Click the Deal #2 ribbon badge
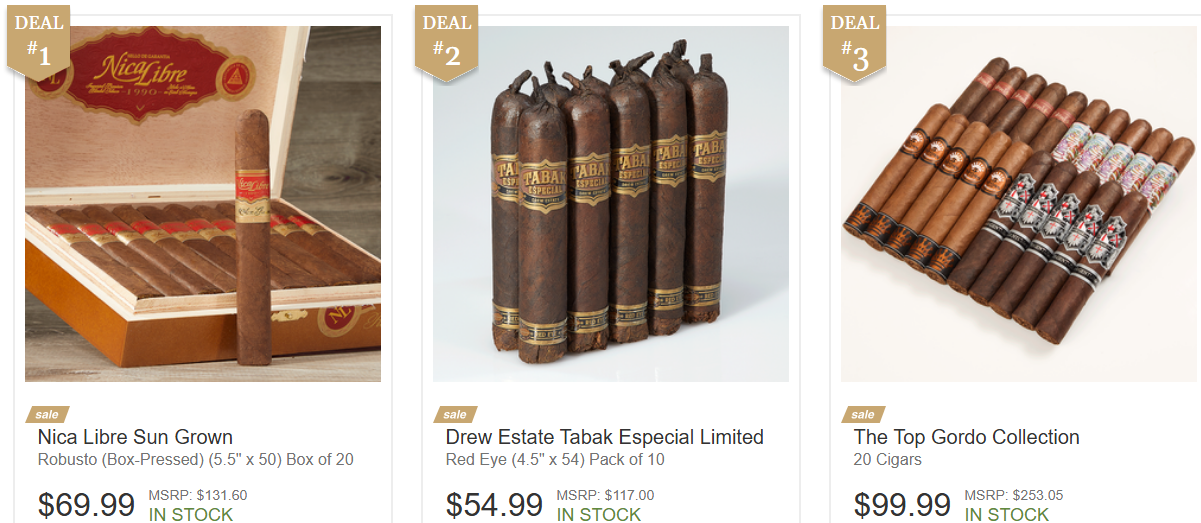The height and width of the screenshot is (523, 1201). point(447,40)
